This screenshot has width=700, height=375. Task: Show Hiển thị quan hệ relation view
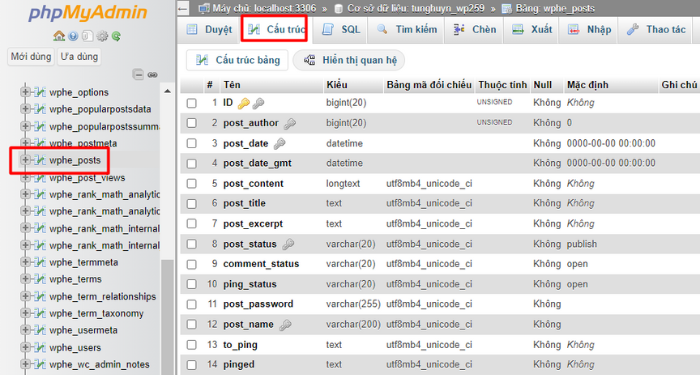coord(349,60)
